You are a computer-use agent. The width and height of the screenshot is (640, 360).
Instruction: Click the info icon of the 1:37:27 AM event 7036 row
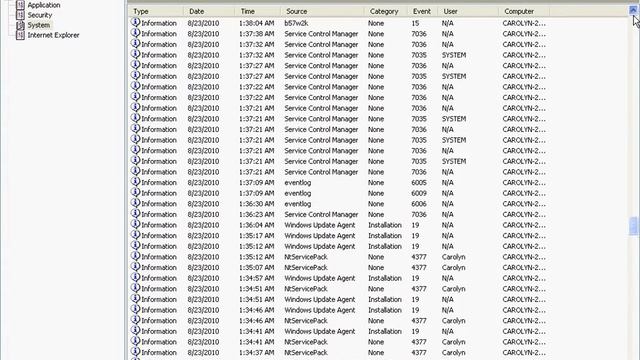tap(135, 65)
